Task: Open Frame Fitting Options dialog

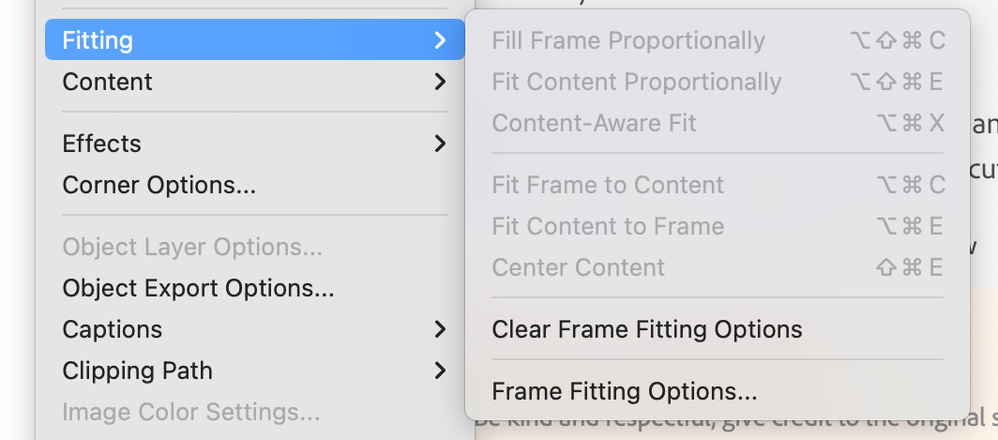Action: coord(624,391)
